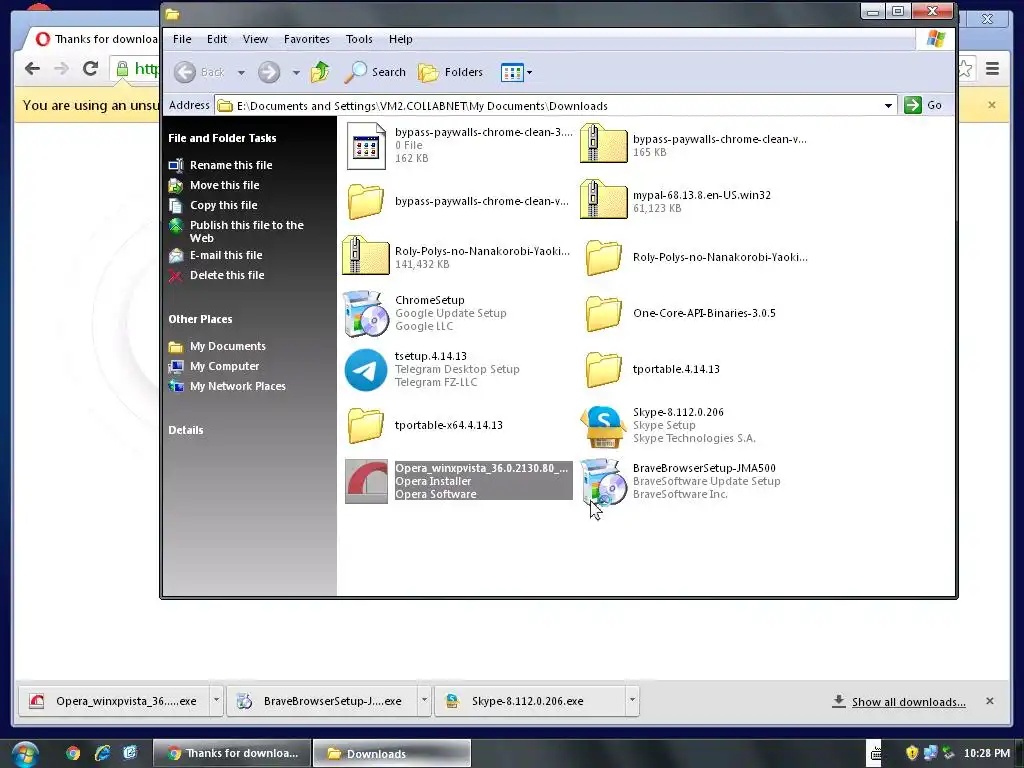Screen dimensions: 1024x768
Task: Dismiss the unsupported browser warning bar
Action: pos(992,104)
